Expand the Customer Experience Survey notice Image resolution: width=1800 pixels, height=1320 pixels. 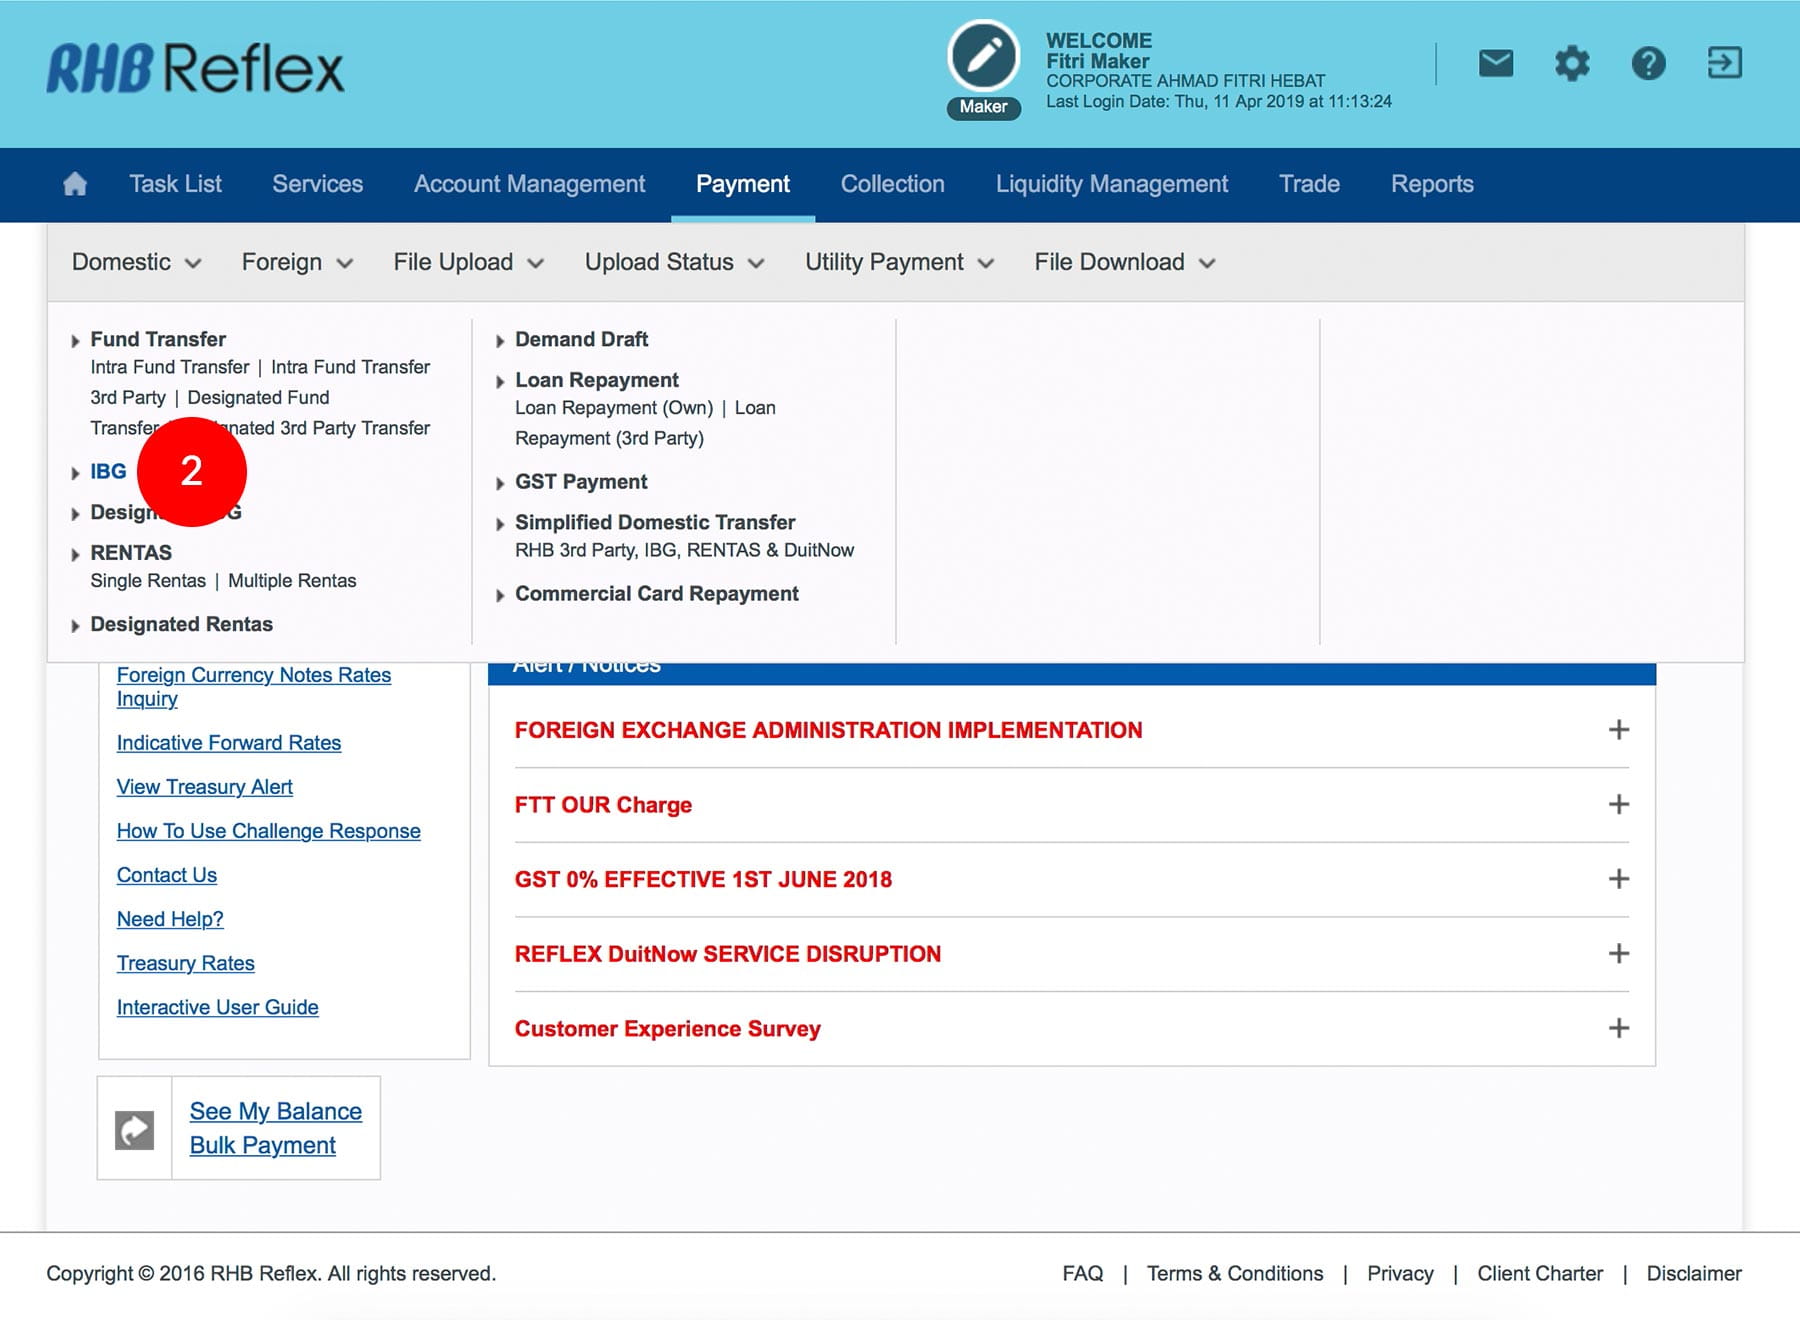click(1618, 1028)
